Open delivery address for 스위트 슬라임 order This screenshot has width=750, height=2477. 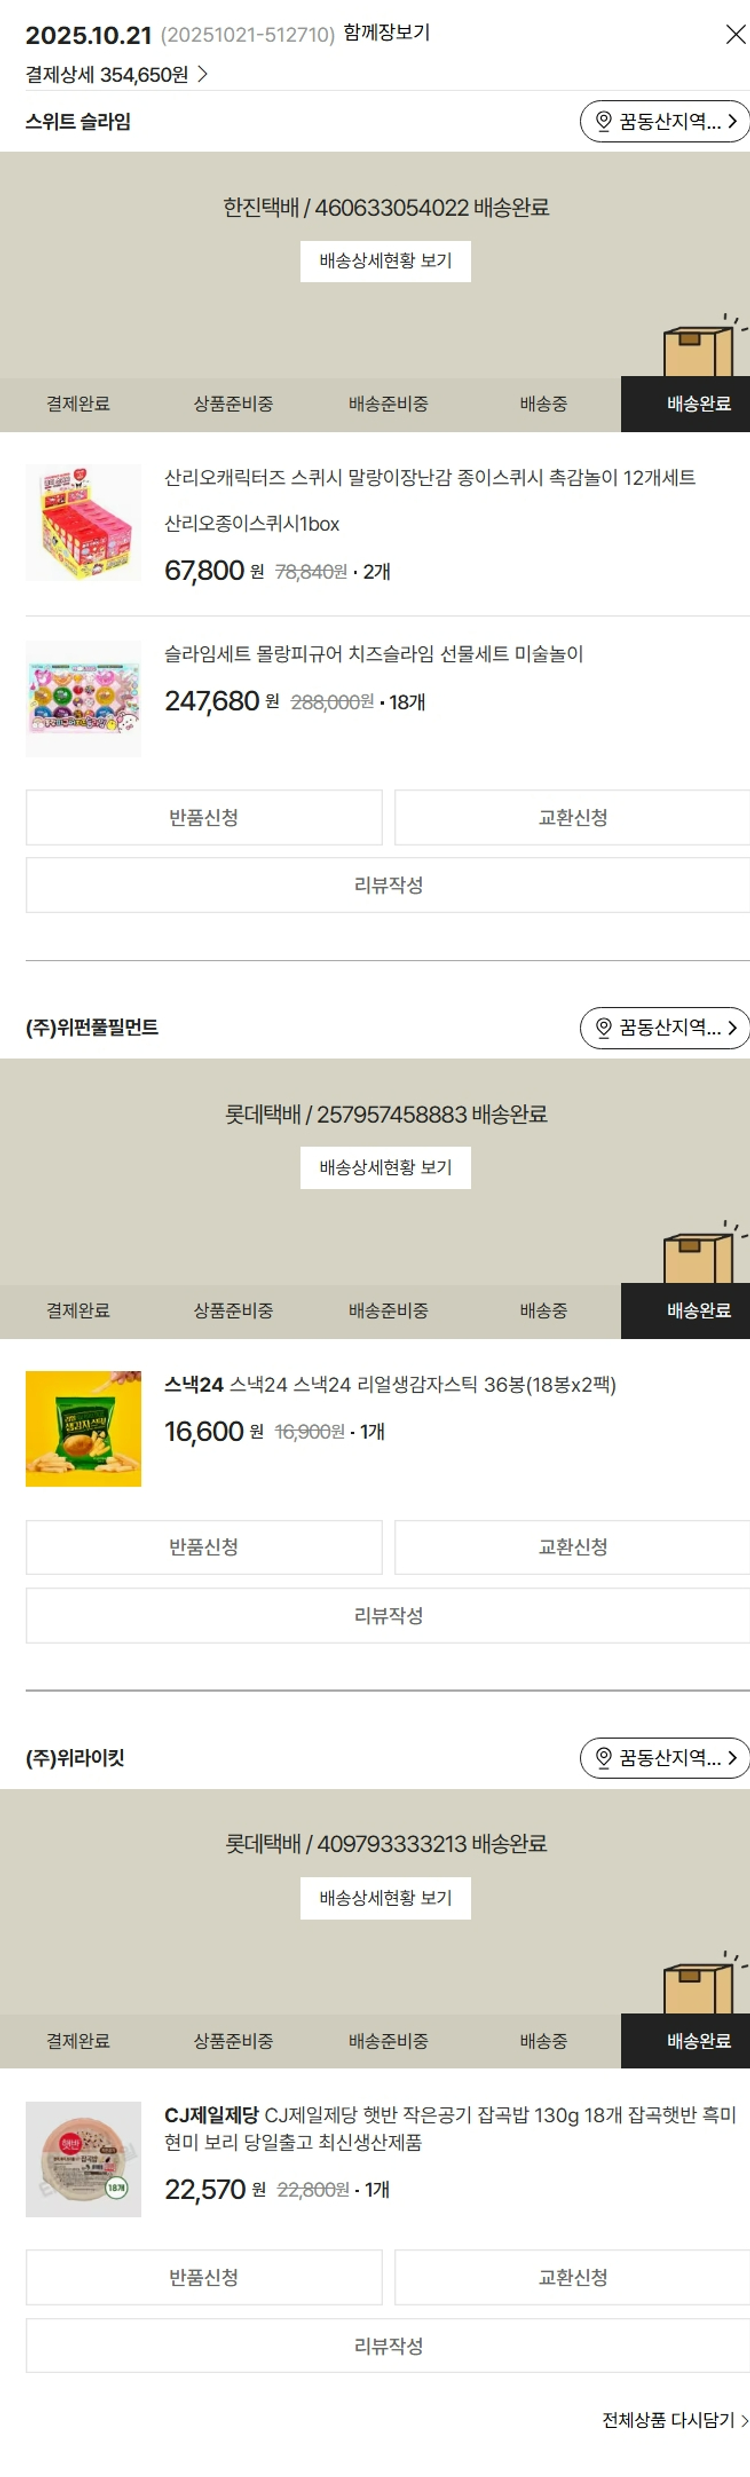pos(664,122)
